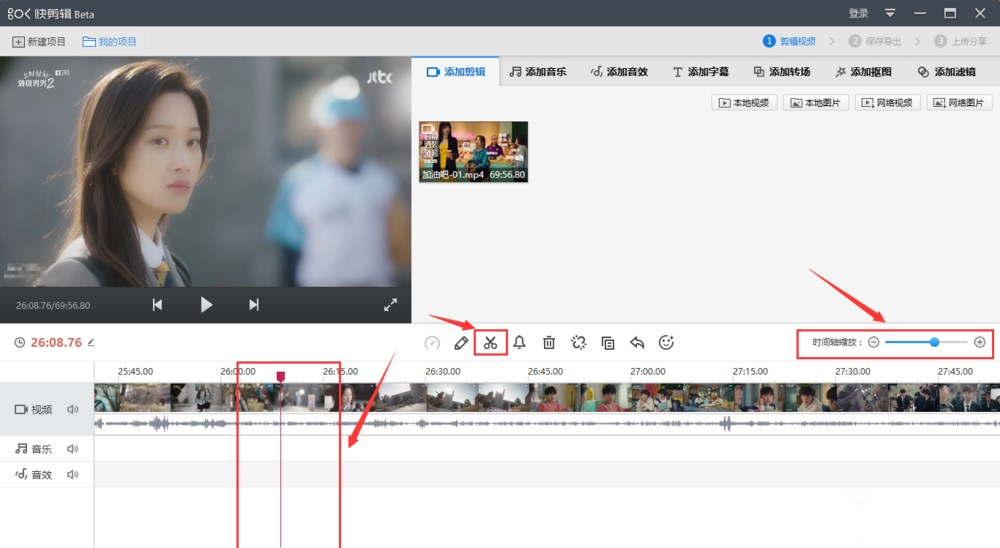The height and width of the screenshot is (548, 1000).
Task: Click the preview time 26:08.76/69:56.80
Action: coord(53,306)
